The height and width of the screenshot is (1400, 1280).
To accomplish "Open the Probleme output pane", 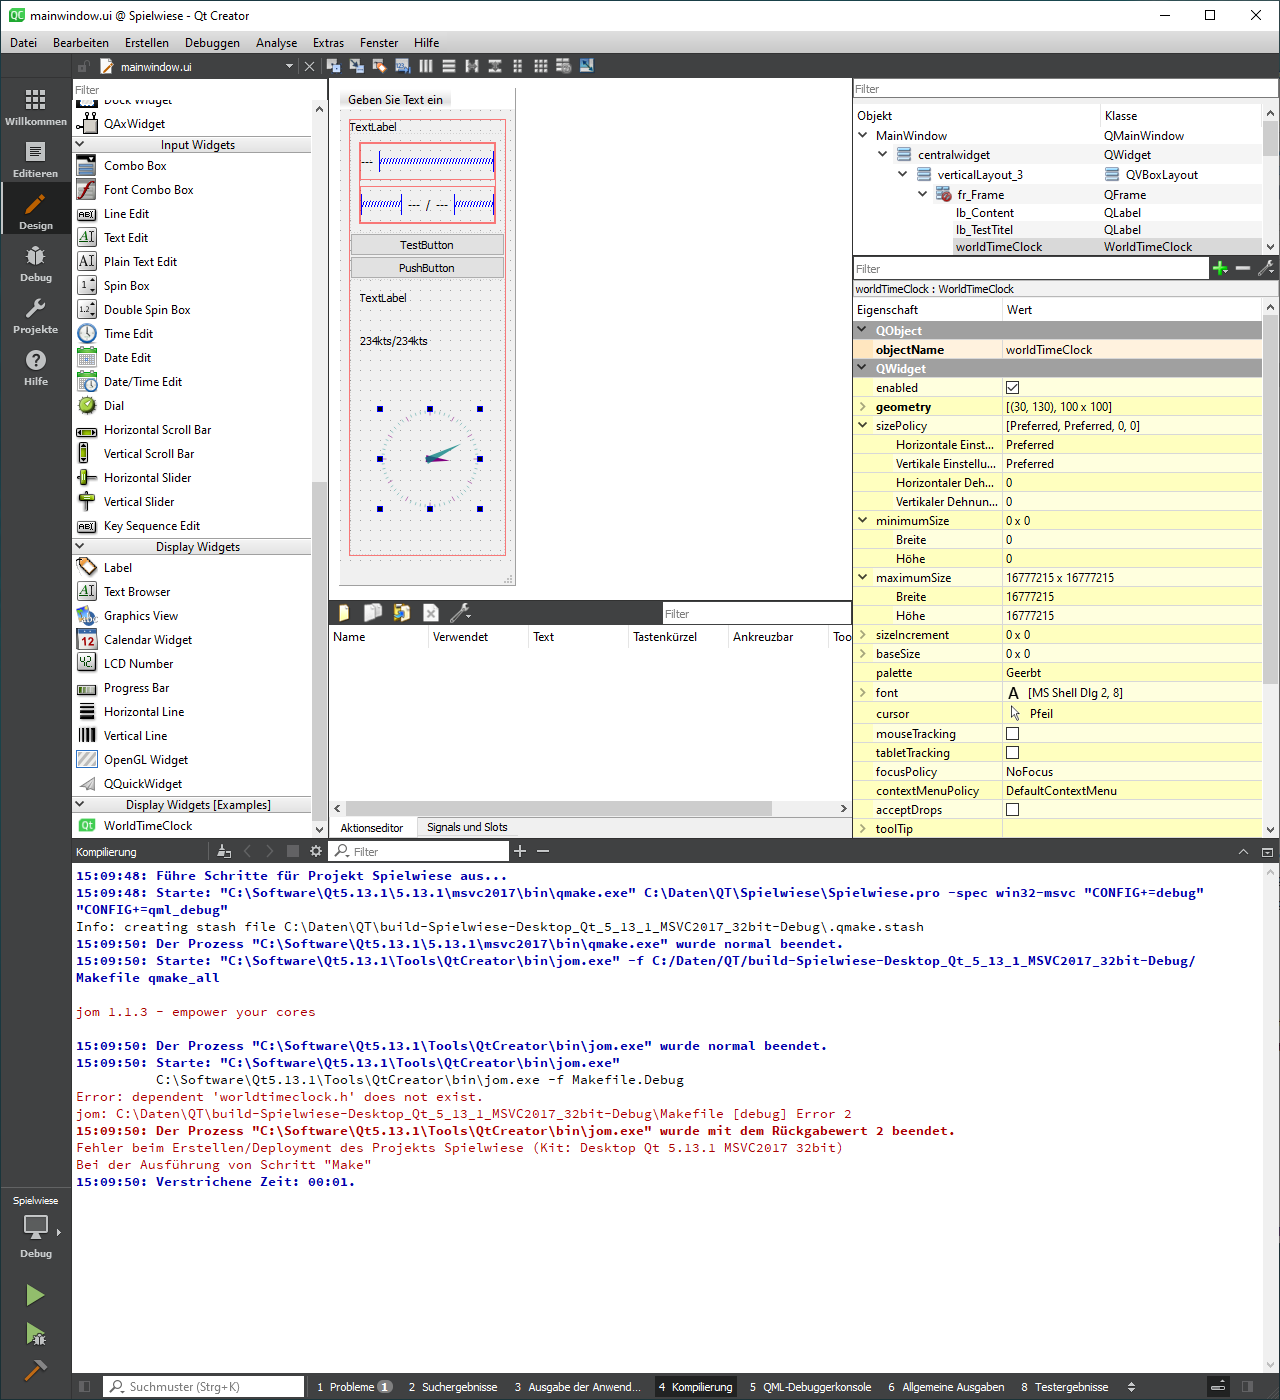I will pyautogui.click(x=354, y=1387).
